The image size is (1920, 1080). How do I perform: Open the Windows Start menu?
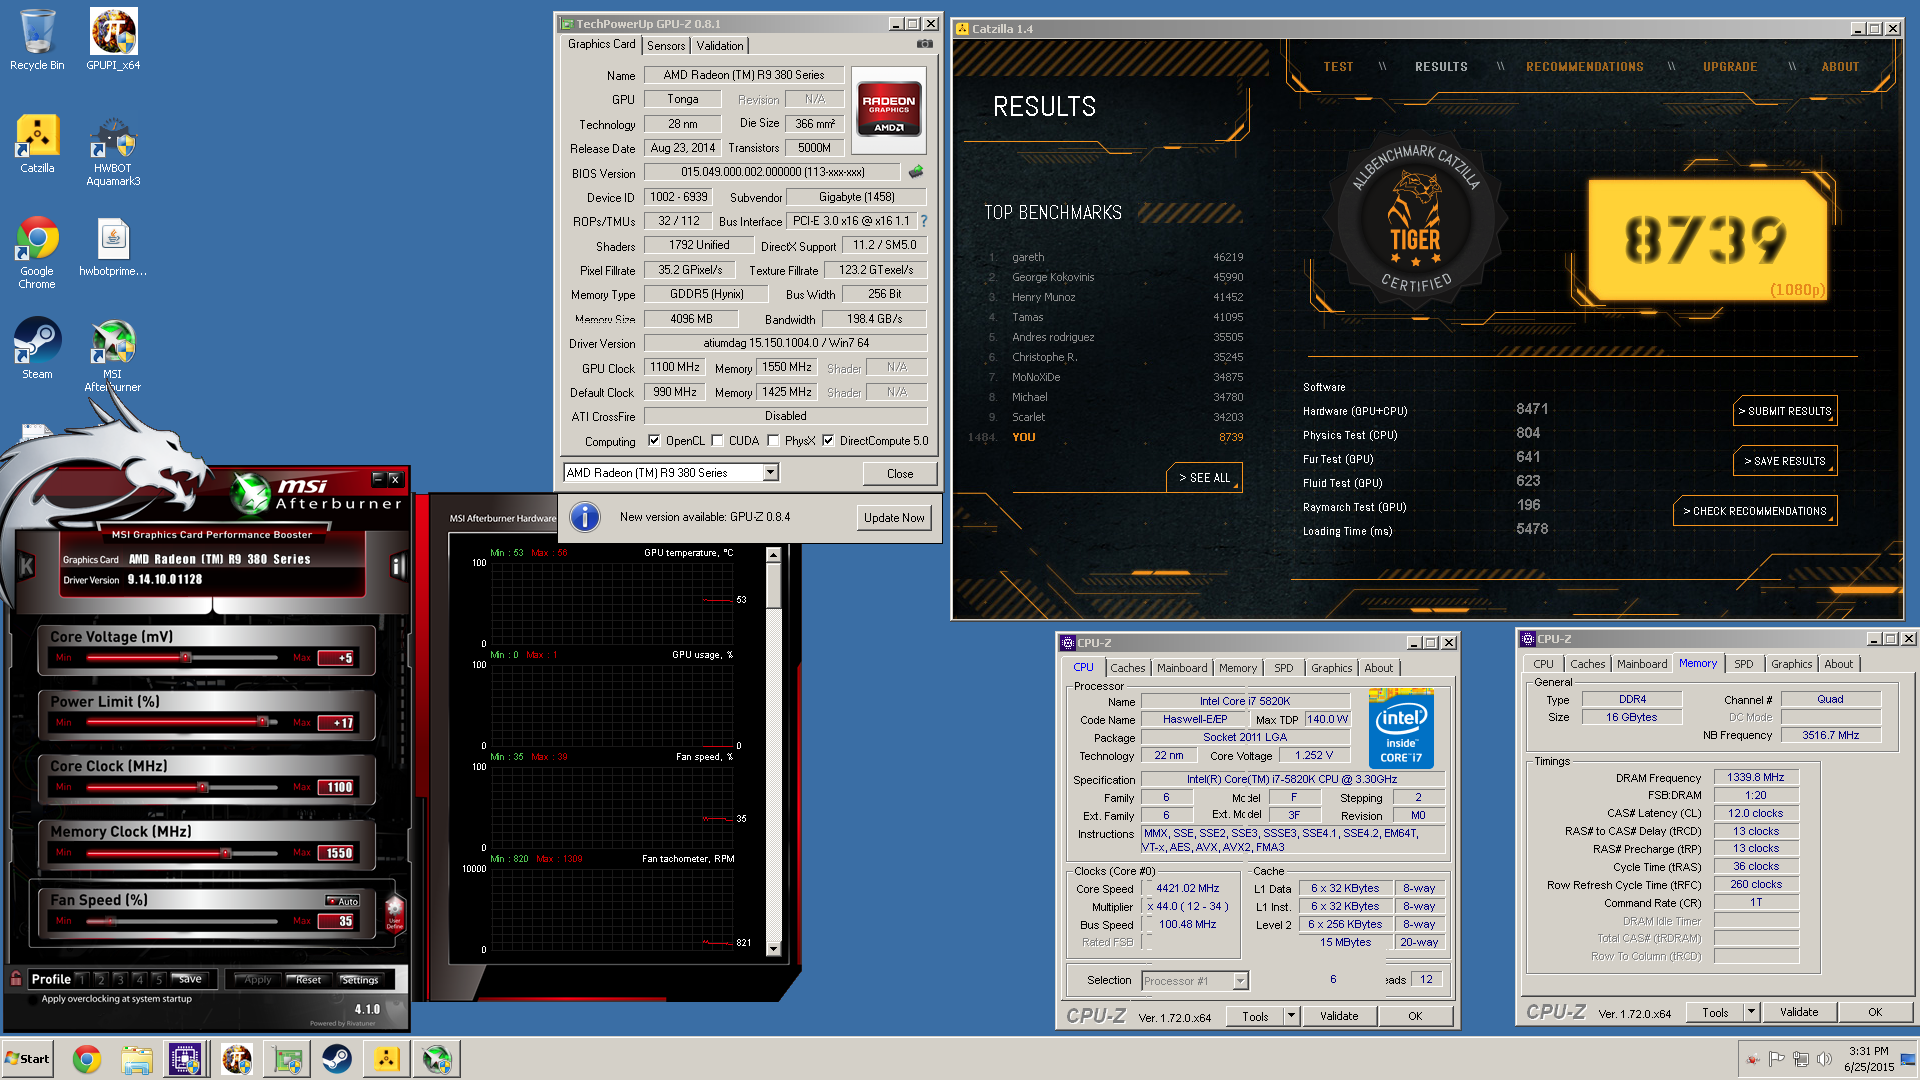(x=27, y=1059)
